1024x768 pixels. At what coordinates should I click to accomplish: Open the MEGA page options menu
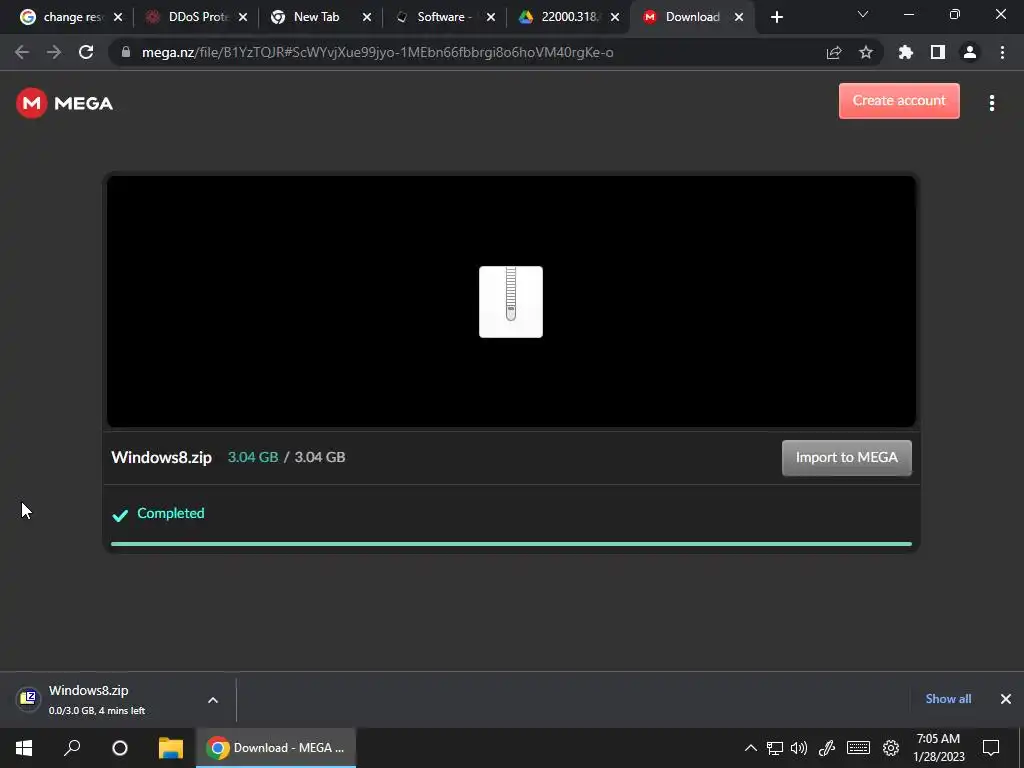pyautogui.click(x=991, y=103)
